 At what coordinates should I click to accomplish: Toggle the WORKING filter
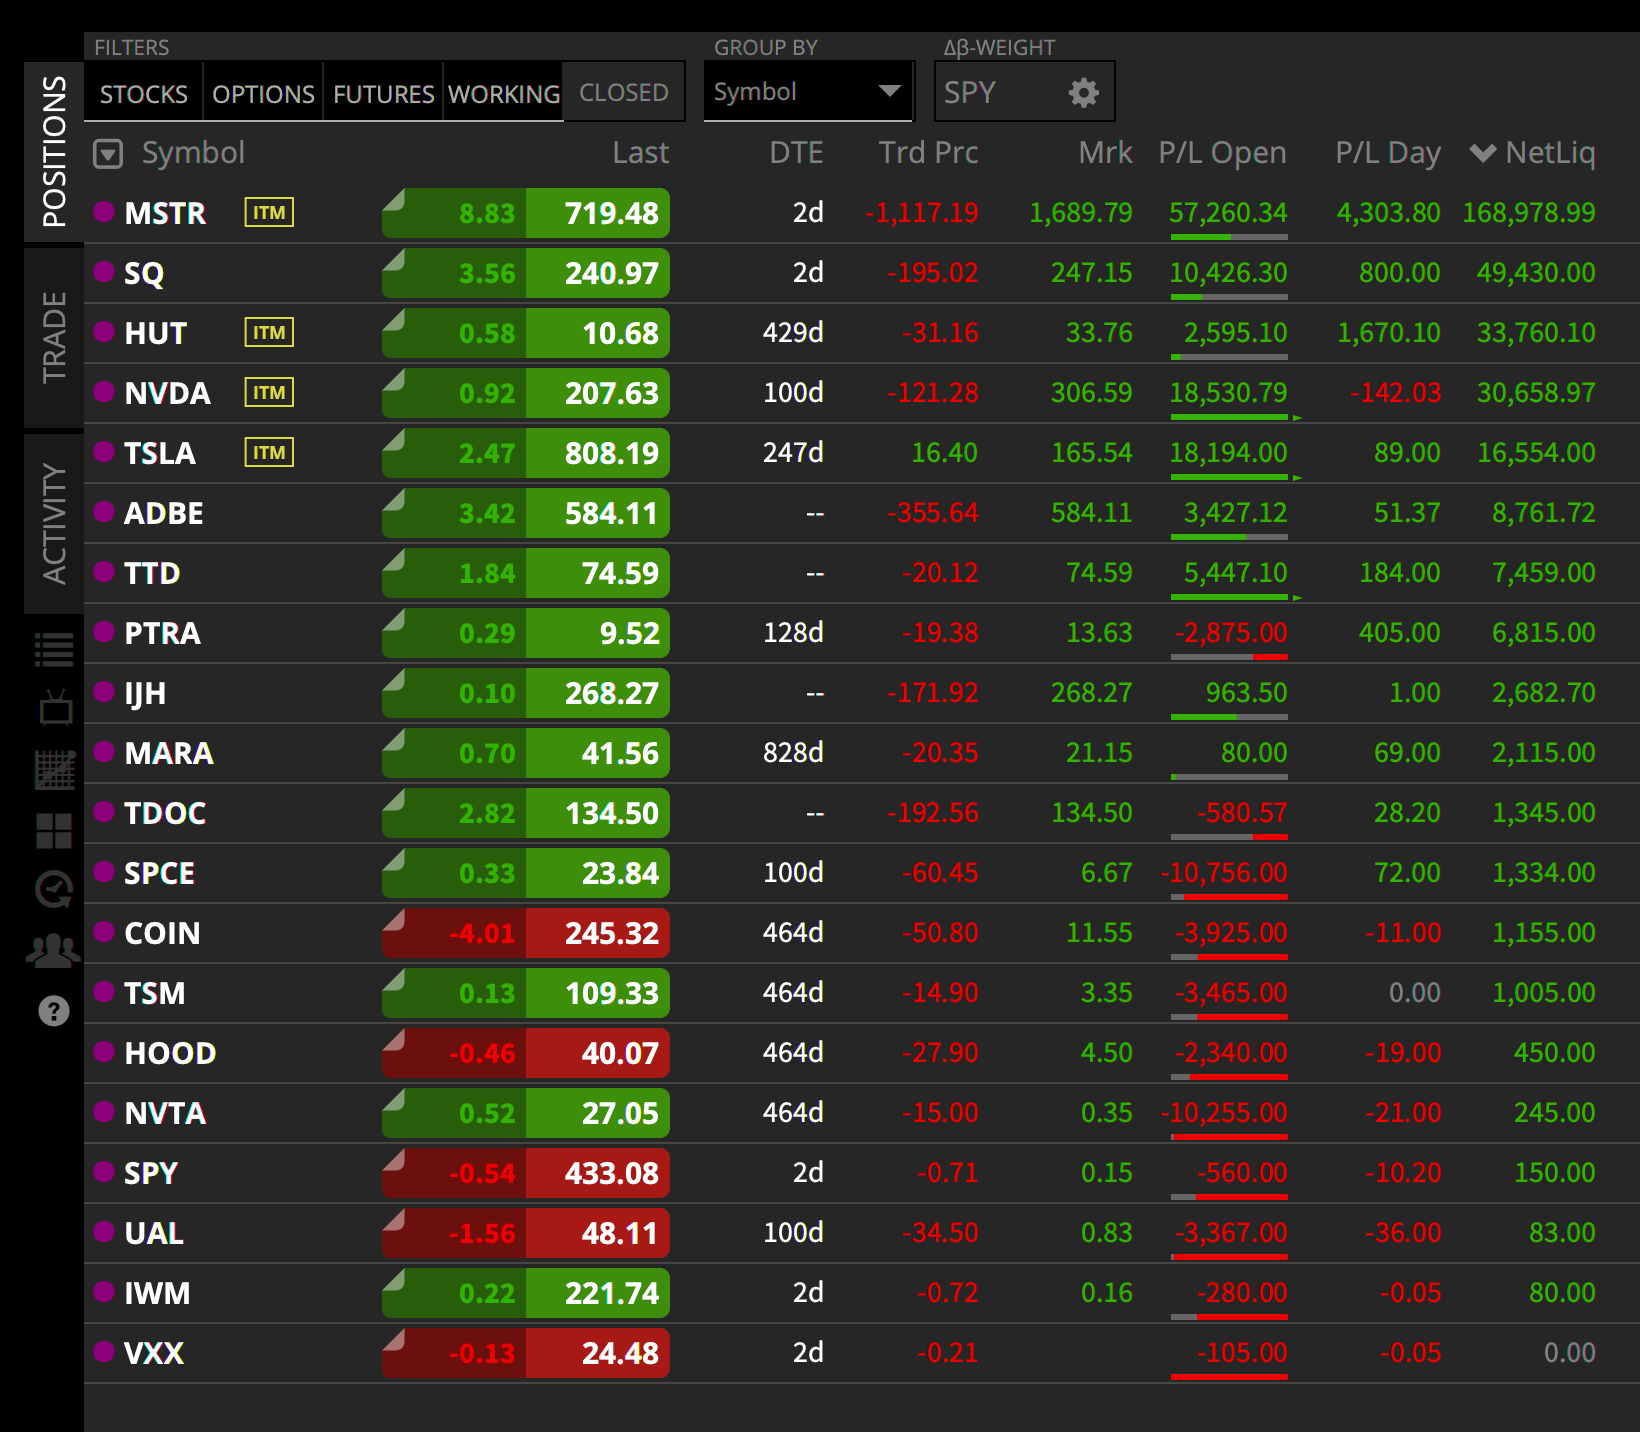click(x=503, y=93)
